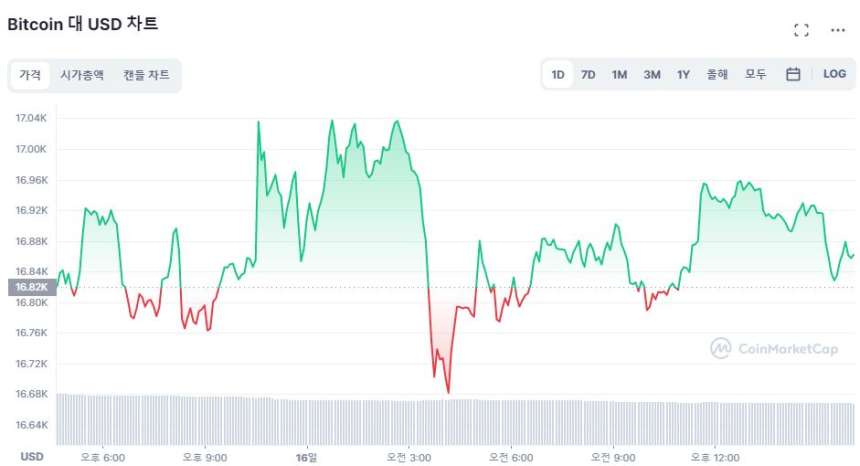Image resolution: width=860 pixels, height=466 pixels.
Task: Select the 1M time range
Action: tap(619, 74)
